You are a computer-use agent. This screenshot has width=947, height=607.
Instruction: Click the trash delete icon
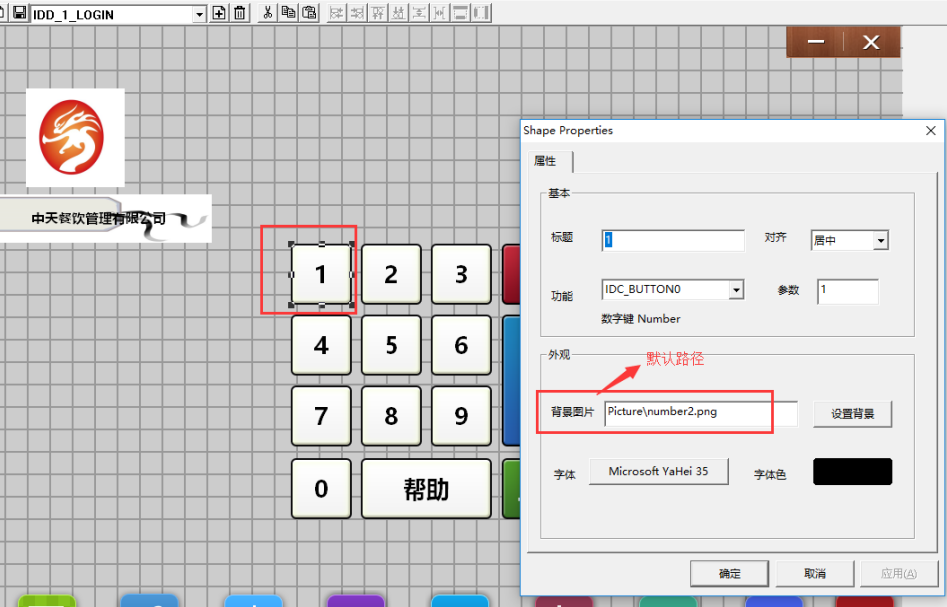click(x=240, y=13)
